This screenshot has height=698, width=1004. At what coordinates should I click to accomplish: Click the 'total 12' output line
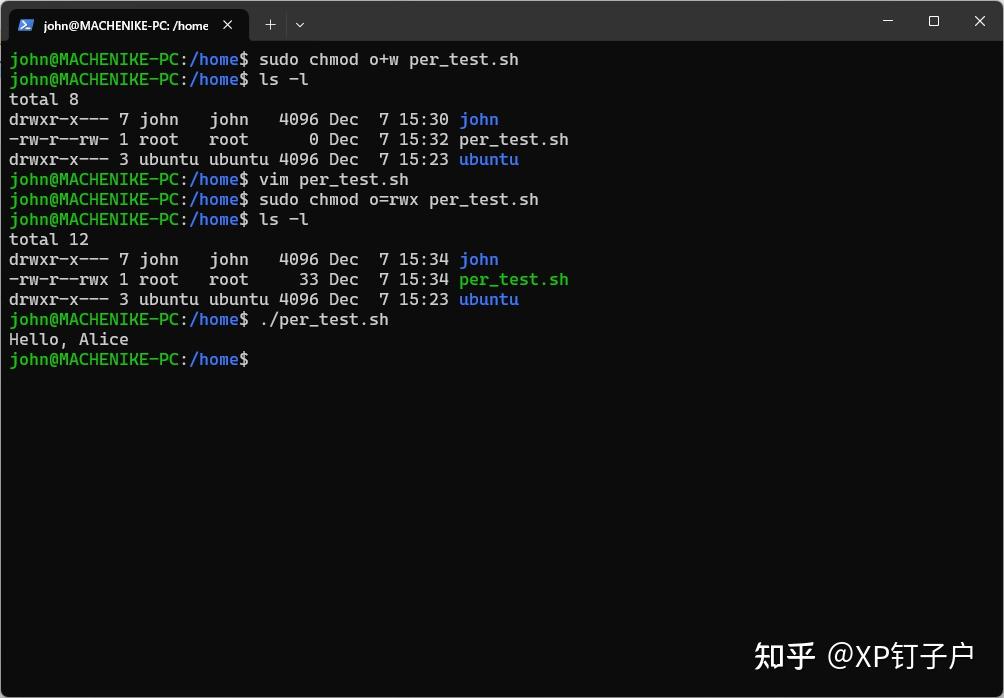click(49, 239)
